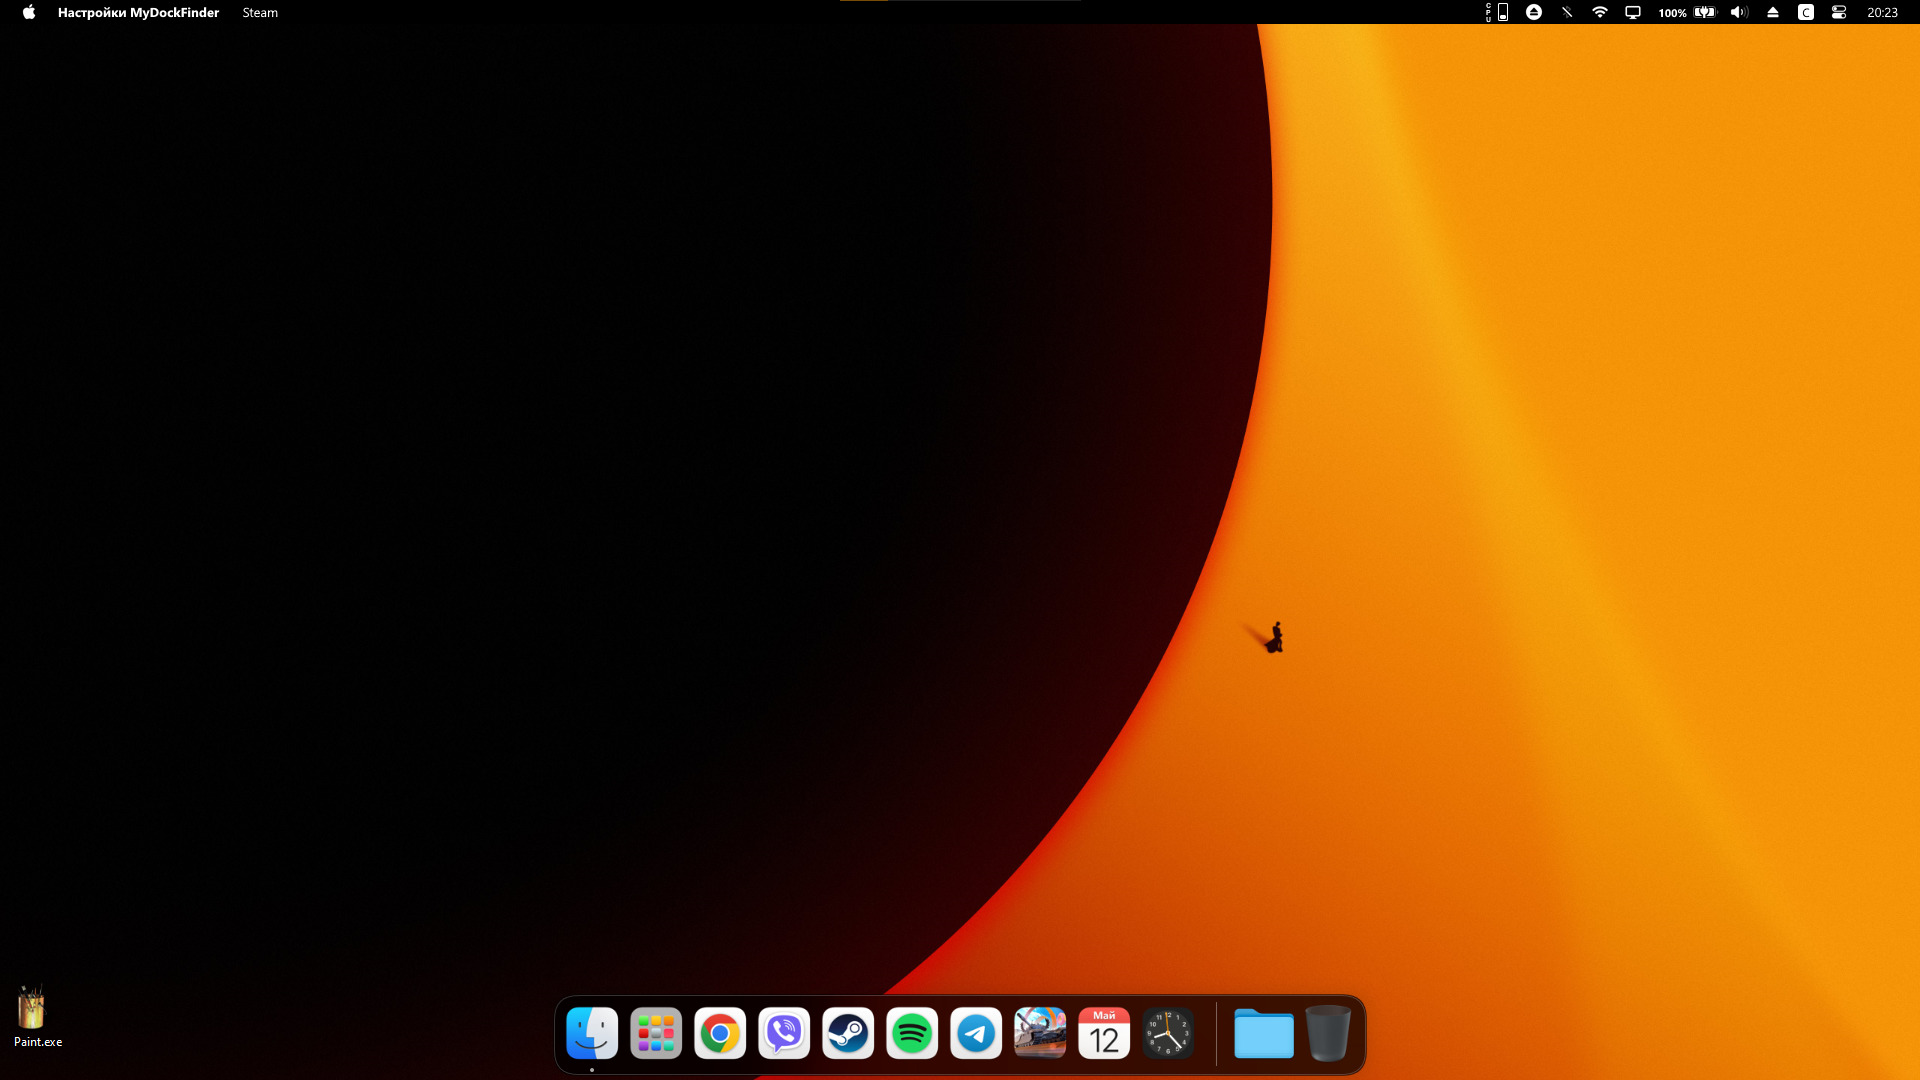Open the volume control in menu bar
Viewport: 1920px width, 1080px height.
(x=1739, y=12)
